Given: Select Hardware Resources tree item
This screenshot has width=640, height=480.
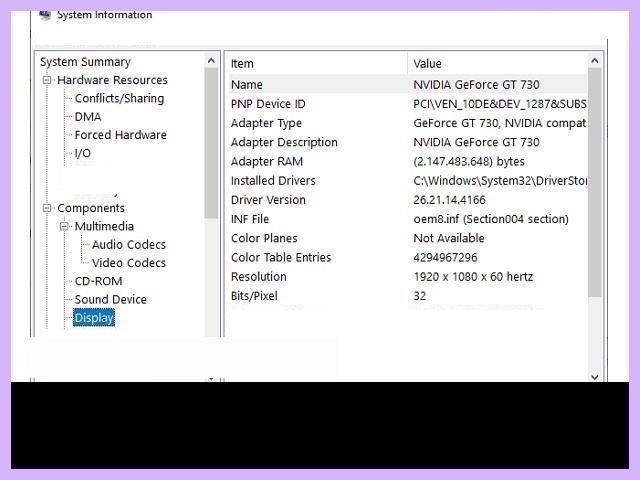Looking at the screenshot, I should coord(112,80).
